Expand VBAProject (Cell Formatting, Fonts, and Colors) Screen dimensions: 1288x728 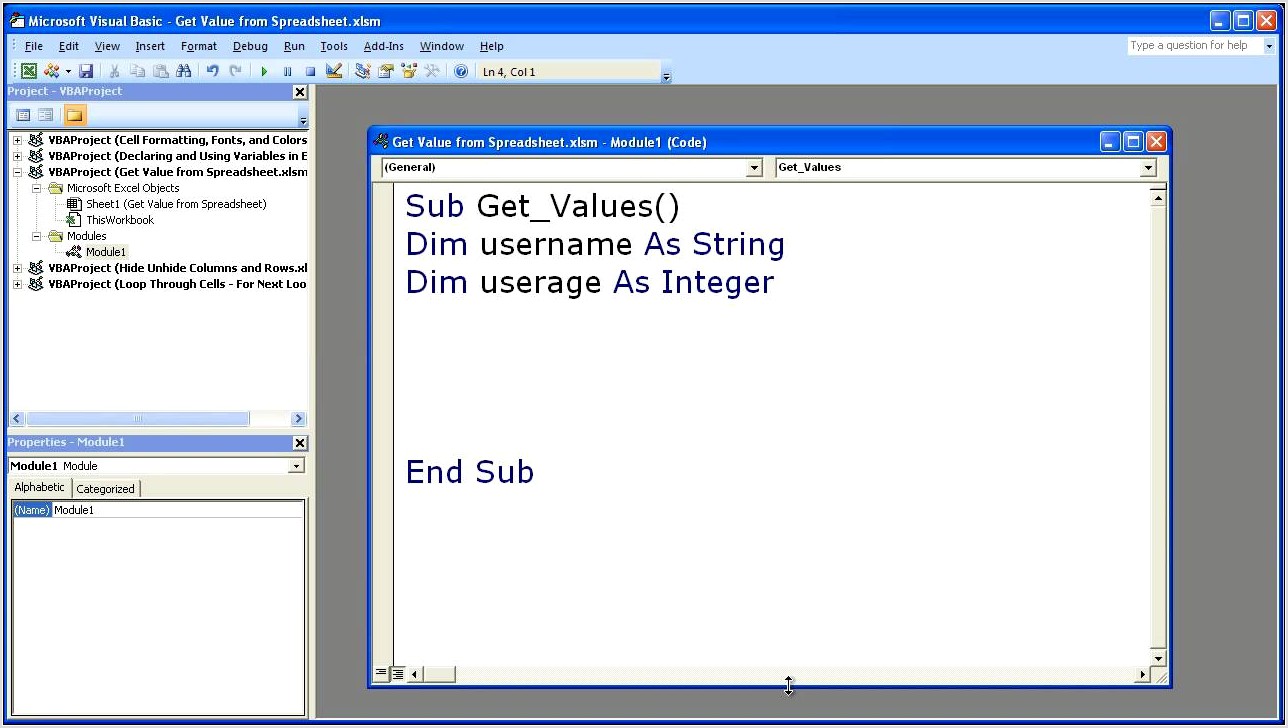tap(17, 140)
